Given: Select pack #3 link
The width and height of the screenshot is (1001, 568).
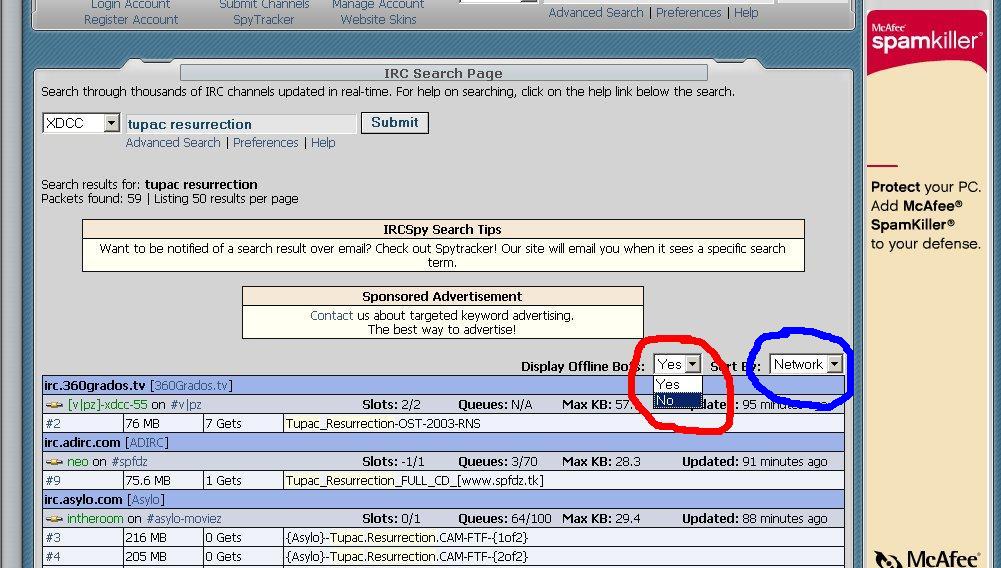Looking at the screenshot, I should [x=53, y=538].
